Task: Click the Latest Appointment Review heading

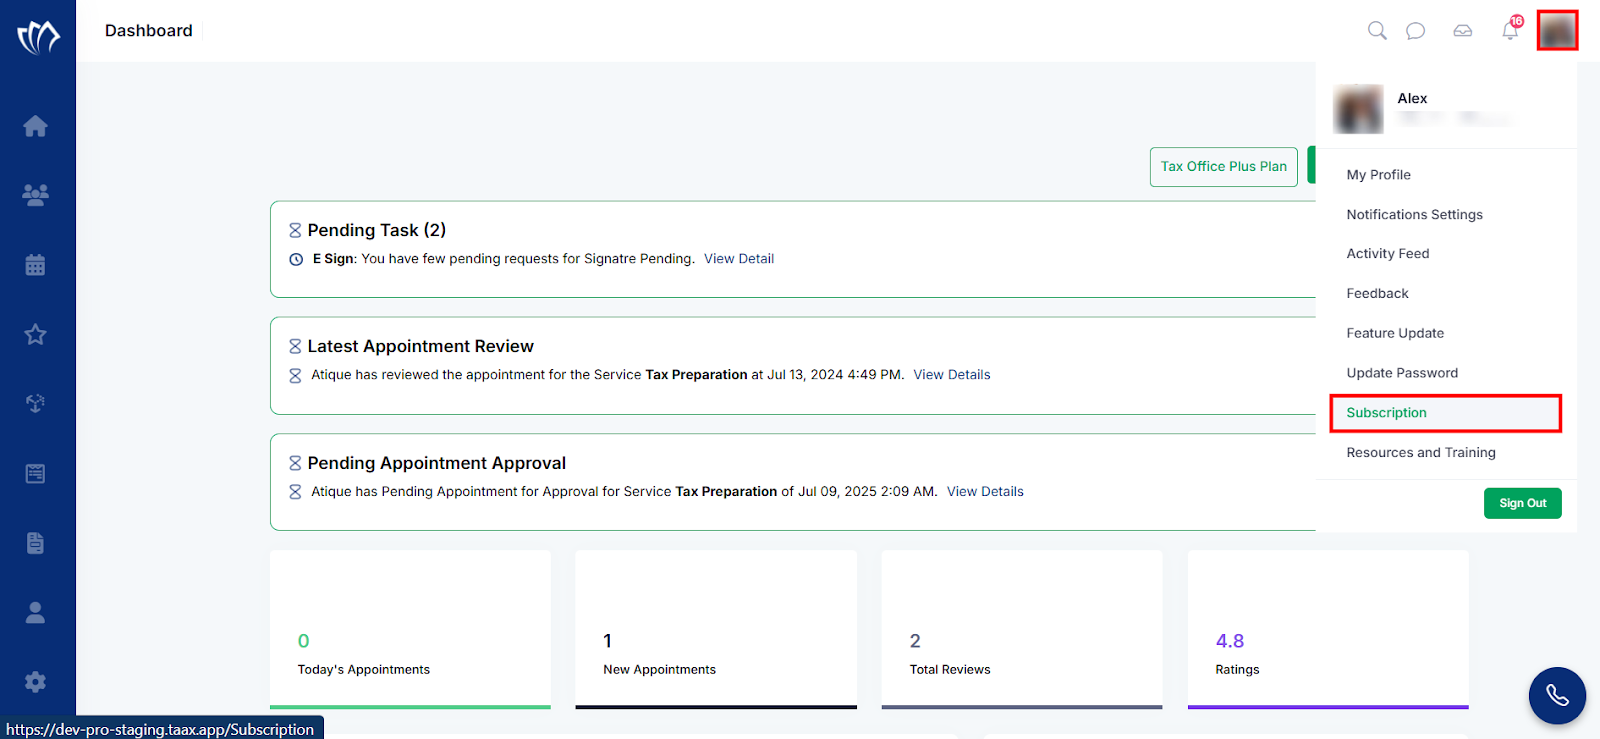Action: (420, 346)
